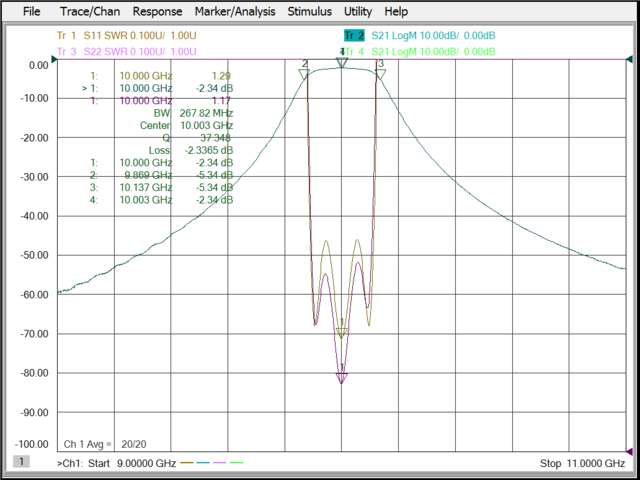
Task: Open the Marker/Analysis menu
Action: (x=235, y=11)
